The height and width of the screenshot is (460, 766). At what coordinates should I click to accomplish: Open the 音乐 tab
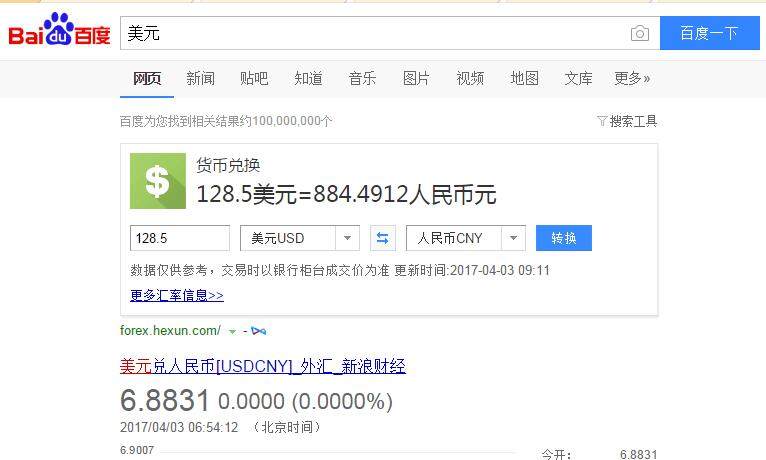click(x=362, y=78)
